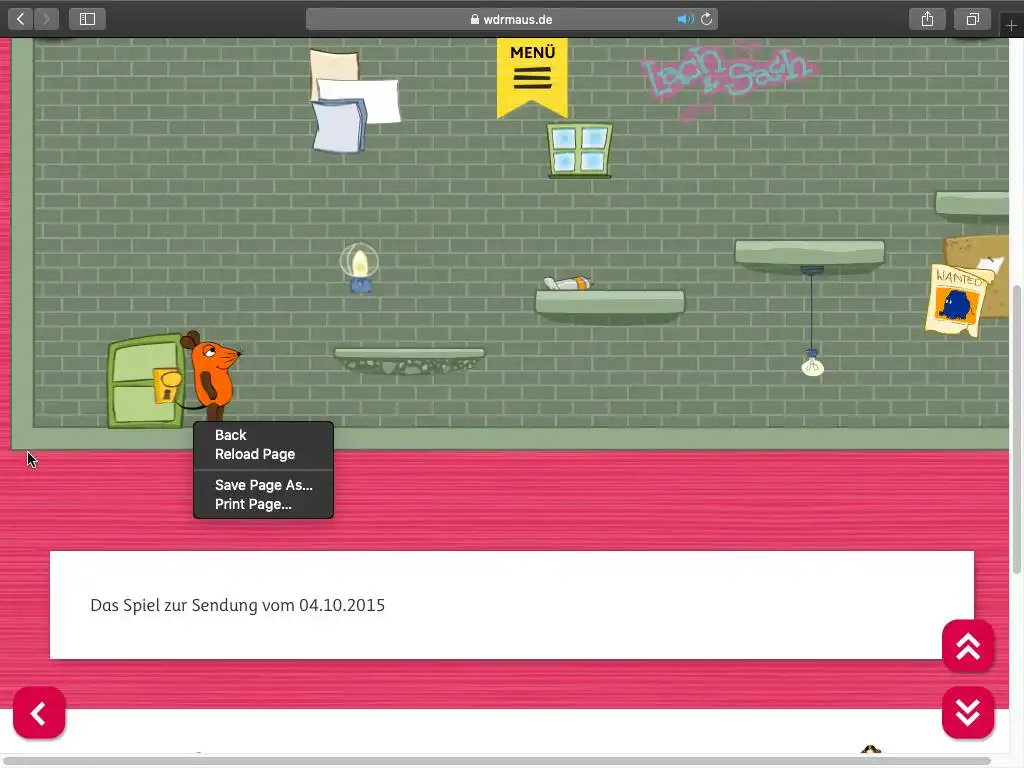Image resolution: width=1024 pixels, height=768 pixels.
Task: Click the wdrmaus.de address field
Action: click(511, 19)
